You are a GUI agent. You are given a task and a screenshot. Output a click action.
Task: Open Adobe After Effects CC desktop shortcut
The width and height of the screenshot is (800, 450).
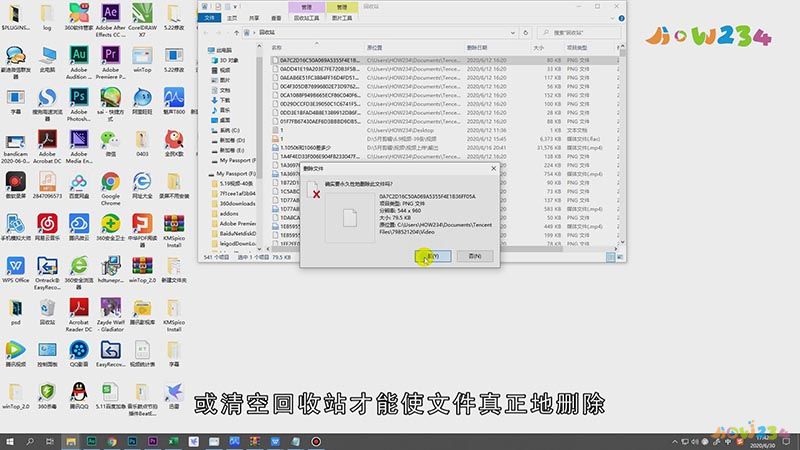pos(110,19)
